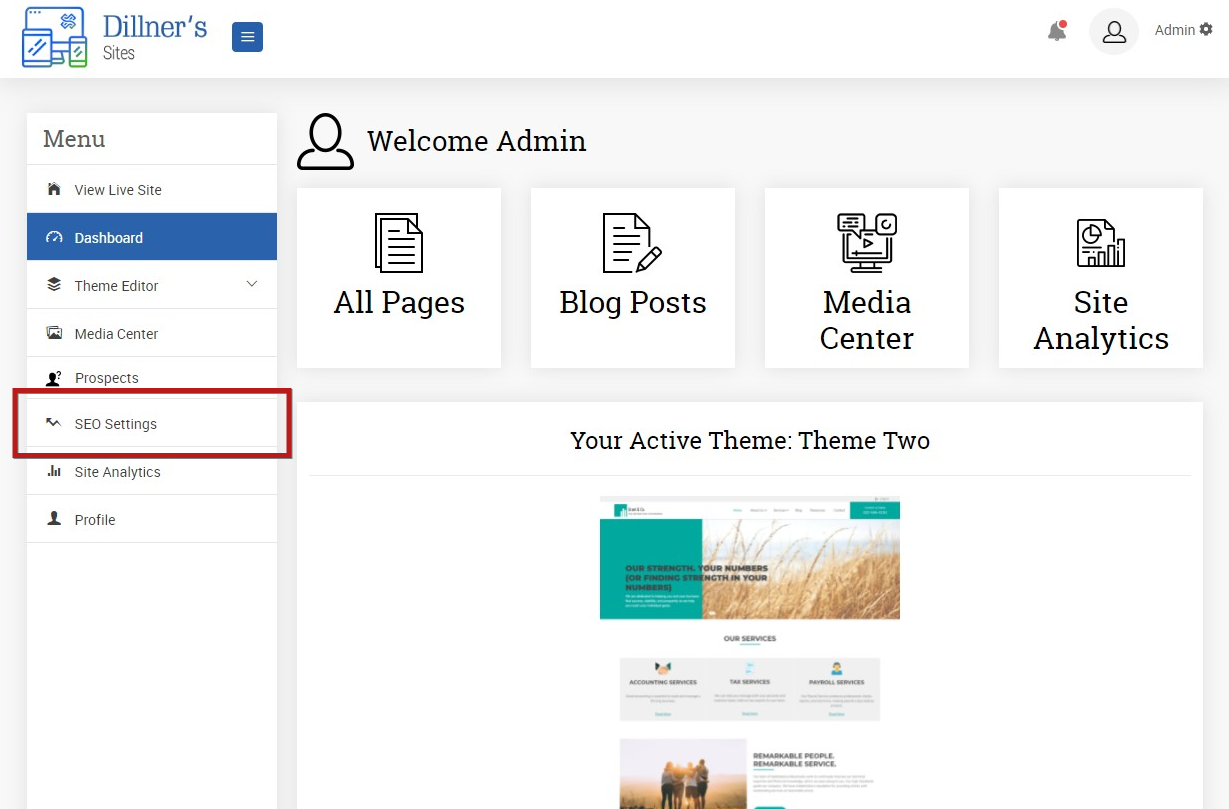Click the Menu heading in sidebar
The height and width of the screenshot is (809, 1229).
point(74,139)
